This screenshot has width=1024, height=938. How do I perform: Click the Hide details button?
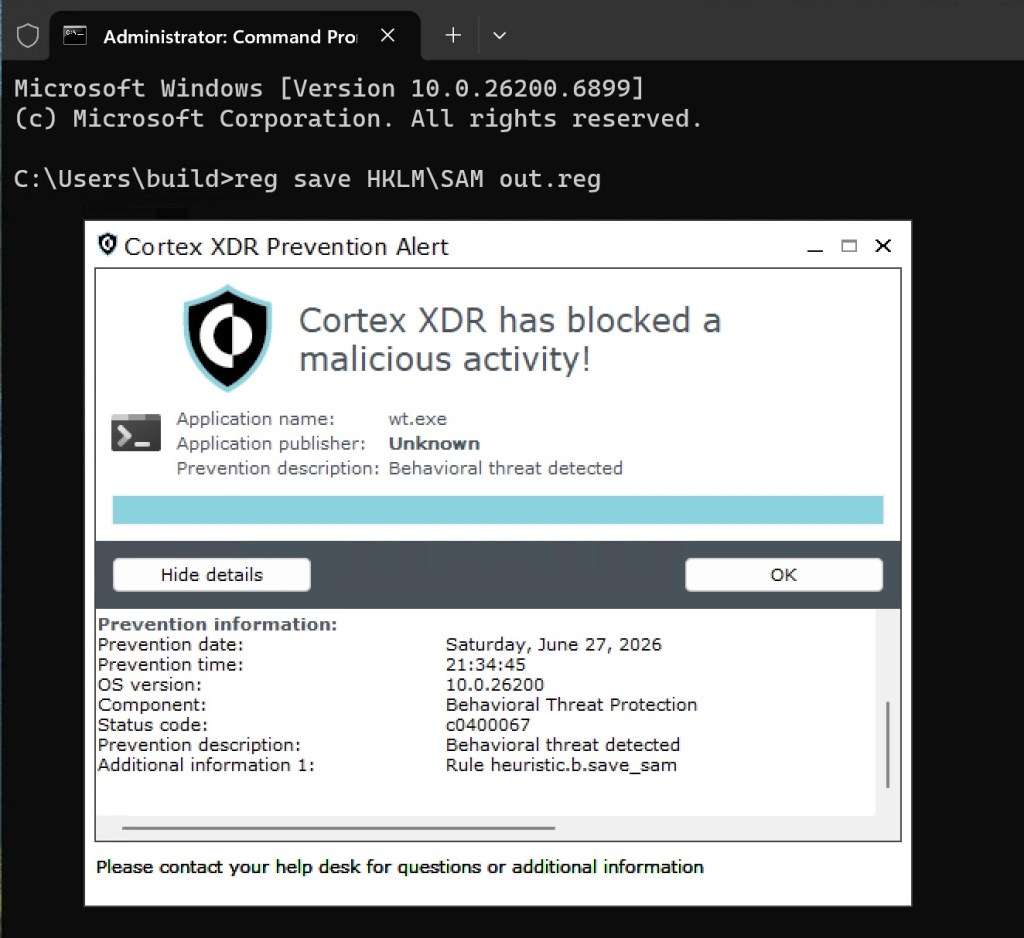pos(212,575)
